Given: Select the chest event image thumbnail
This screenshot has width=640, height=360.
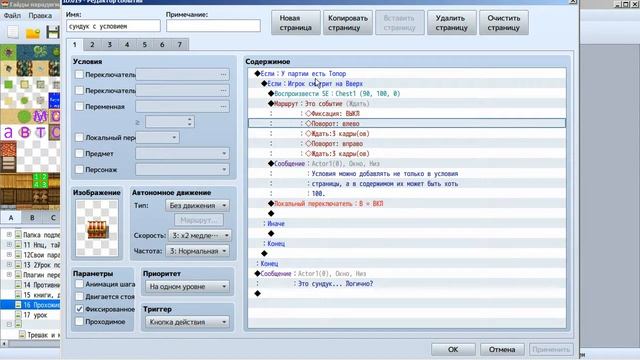Looking at the screenshot, I should click(x=97, y=228).
